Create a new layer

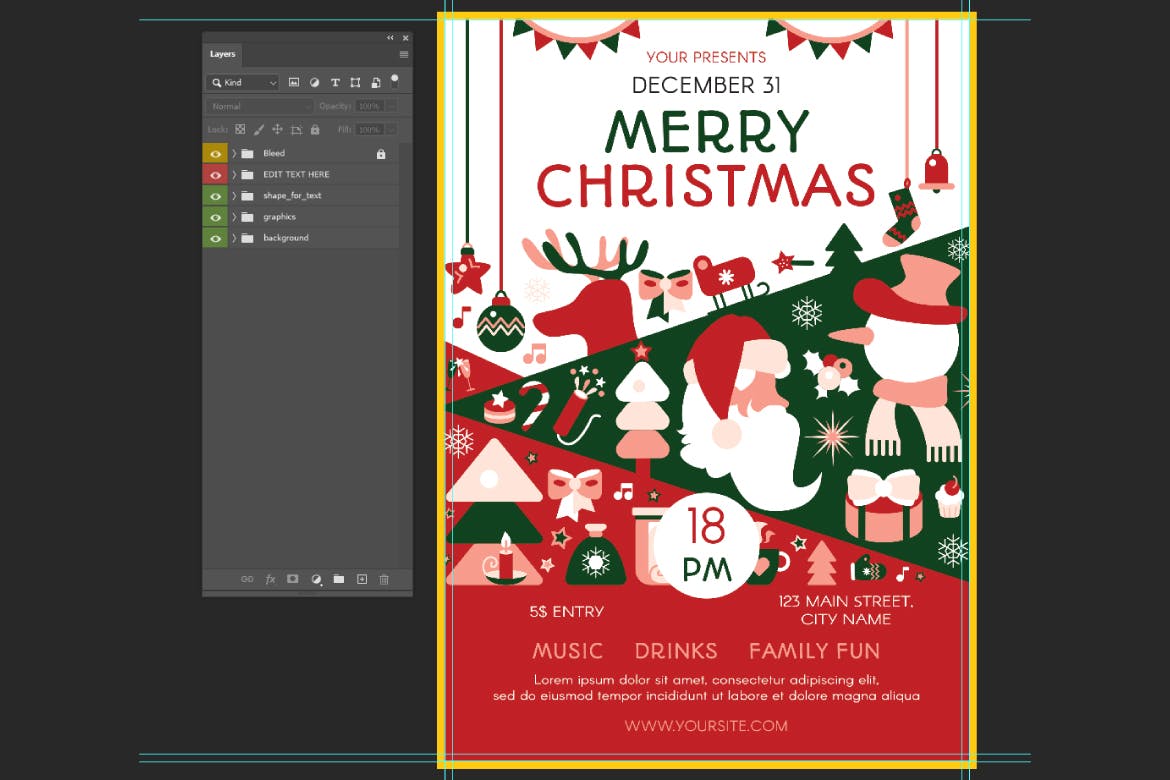point(362,579)
